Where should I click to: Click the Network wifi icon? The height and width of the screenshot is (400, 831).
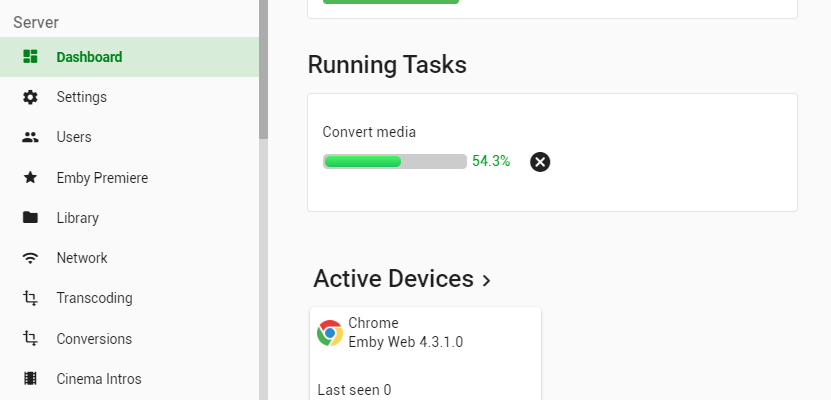coord(31,258)
